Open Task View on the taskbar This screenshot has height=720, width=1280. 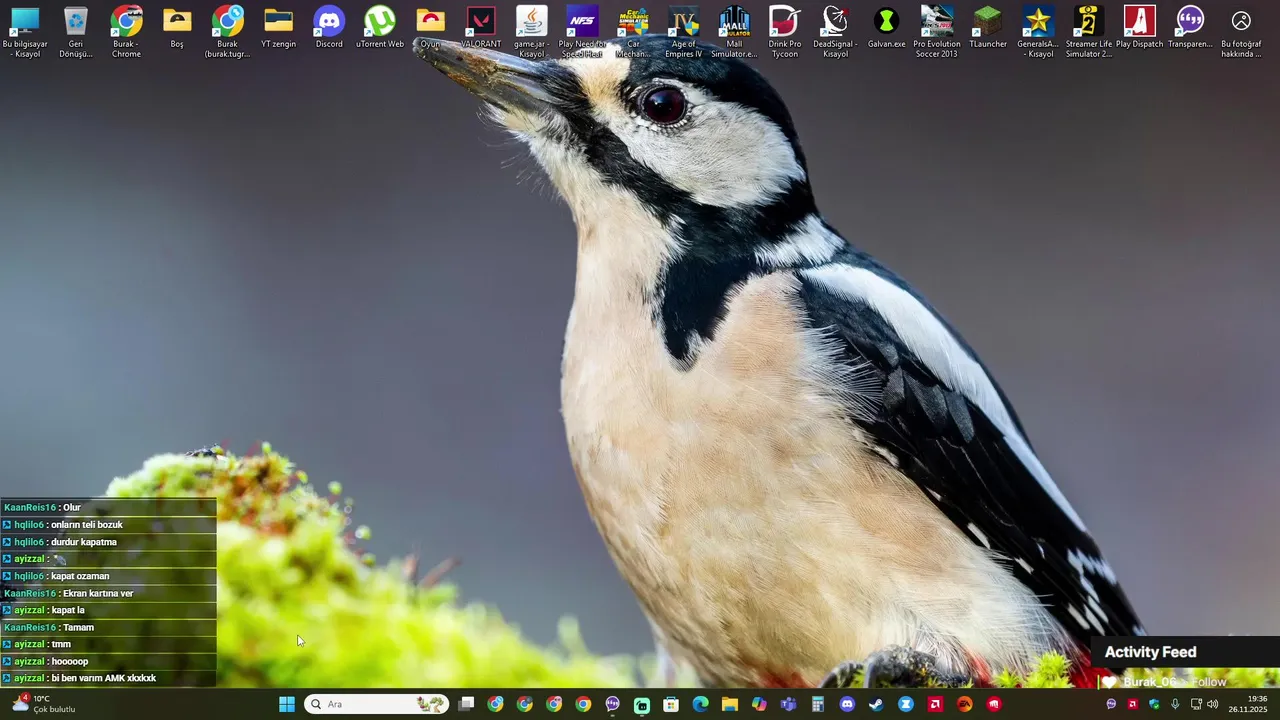click(466, 704)
